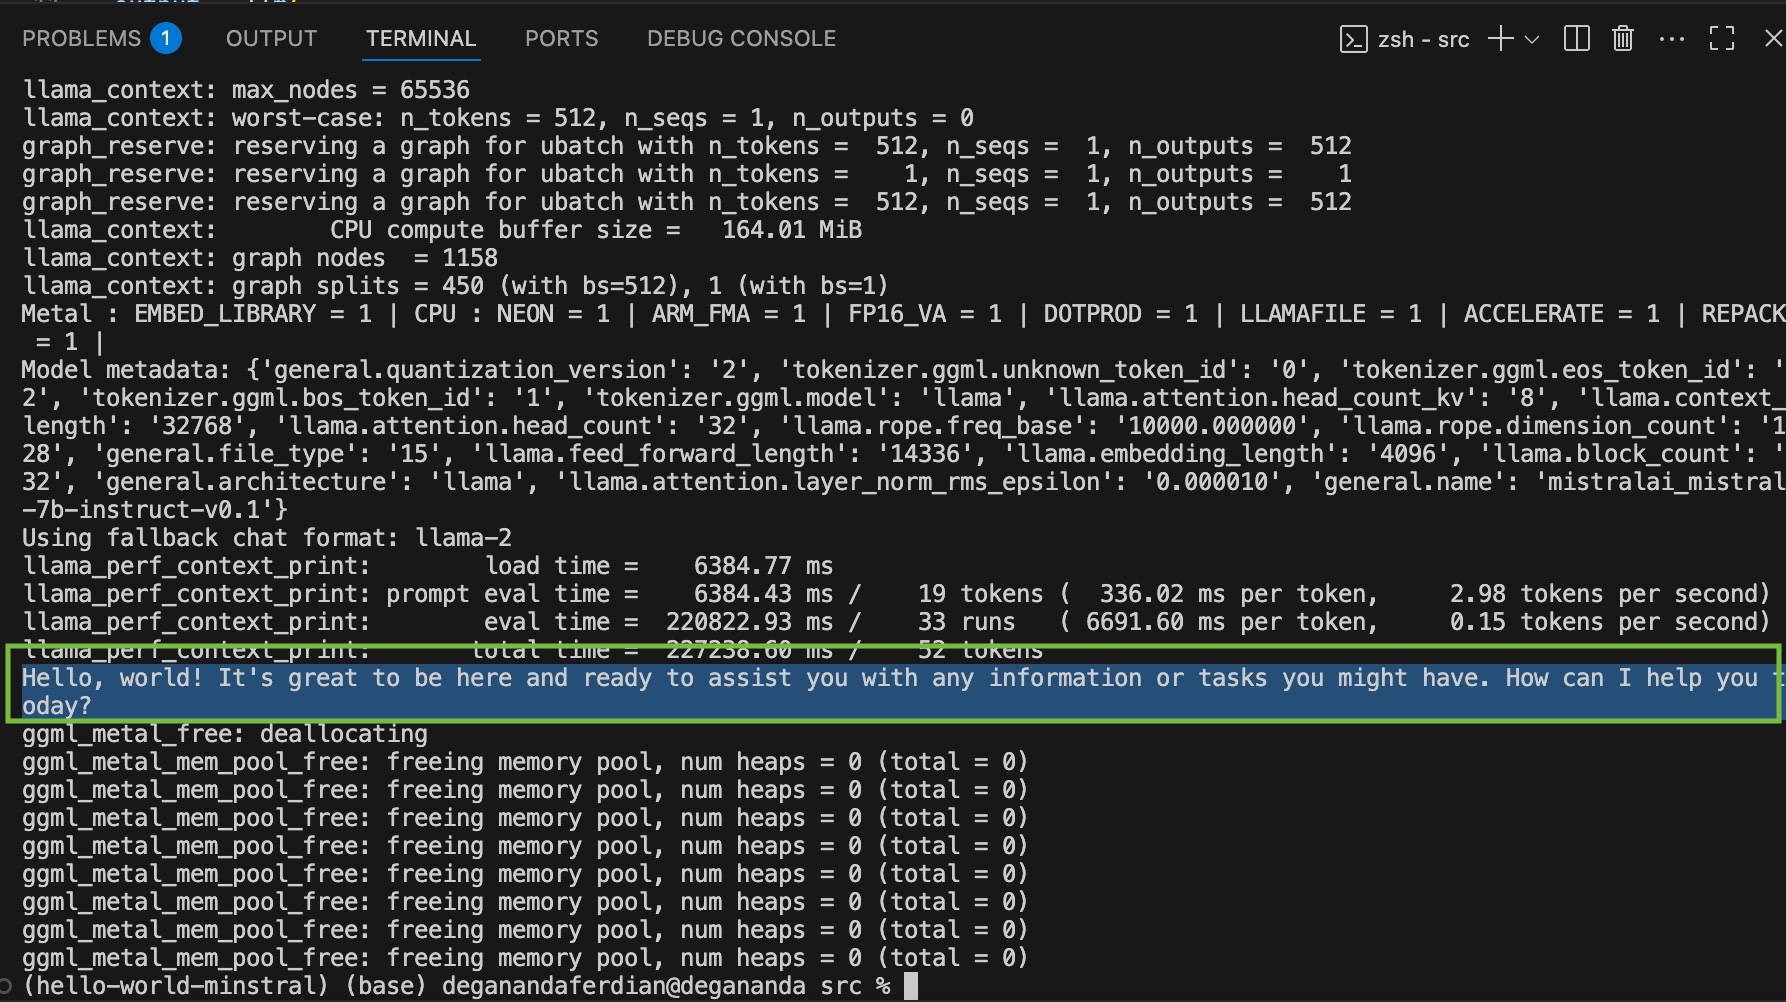Click the 'Metal : EMBED_LIBRARY = 1' text
Image resolution: width=1786 pixels, height=1002 pixels.
196,314
